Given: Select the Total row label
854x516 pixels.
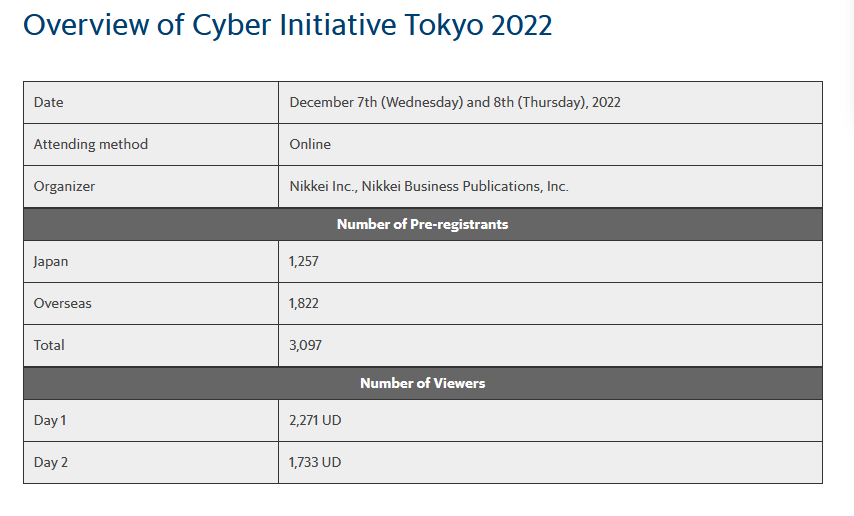Looking at the screenshot, I should click(49, 345).
